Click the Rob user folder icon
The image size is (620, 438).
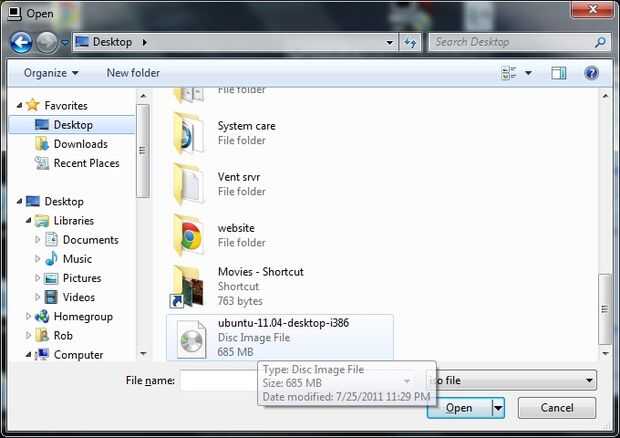[x=42, y=335]
